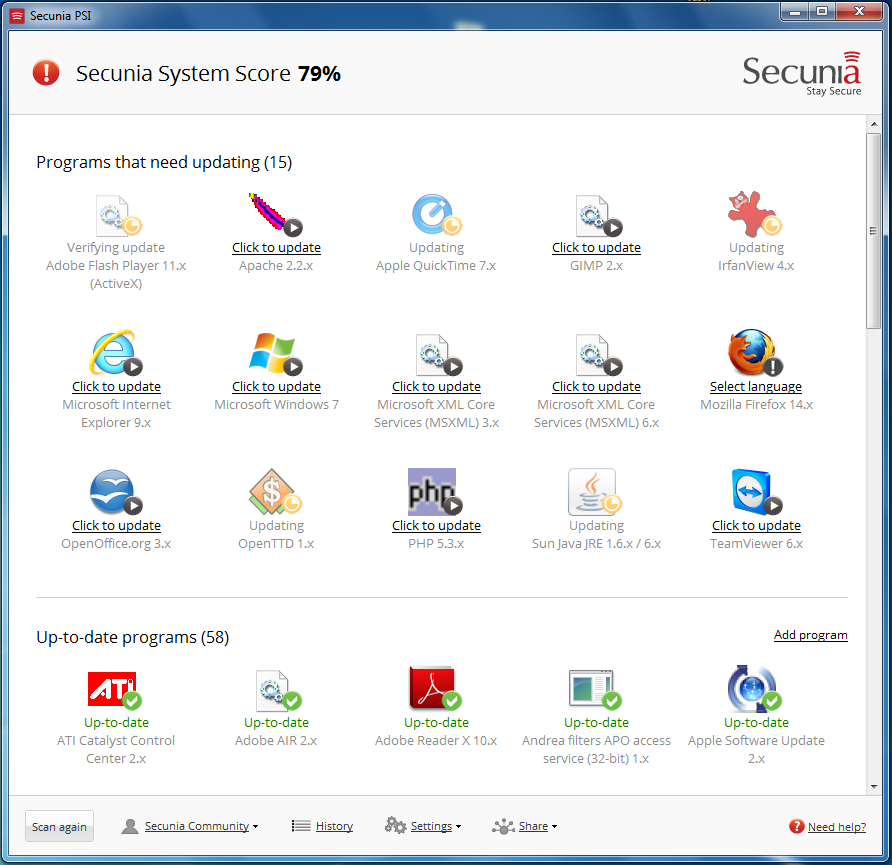
Task: Click the 'Verifying update' status for Adobe Flash
Action: pos(116,247)
